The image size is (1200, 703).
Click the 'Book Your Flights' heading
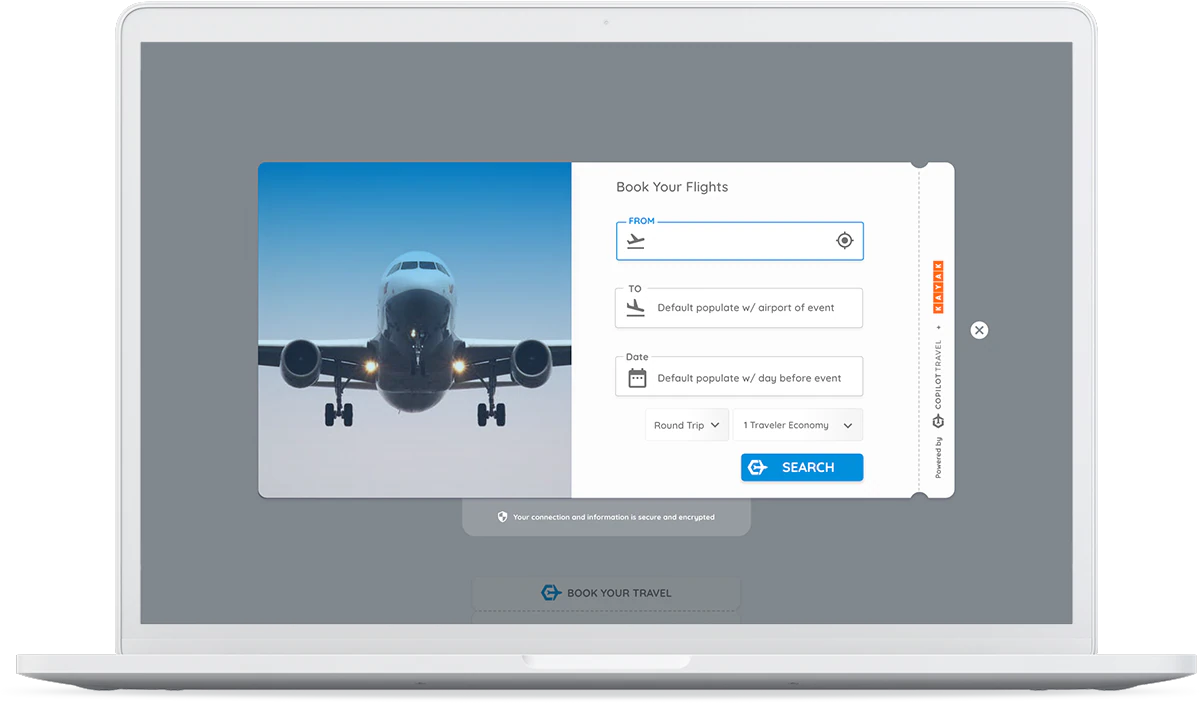[672, 187]
